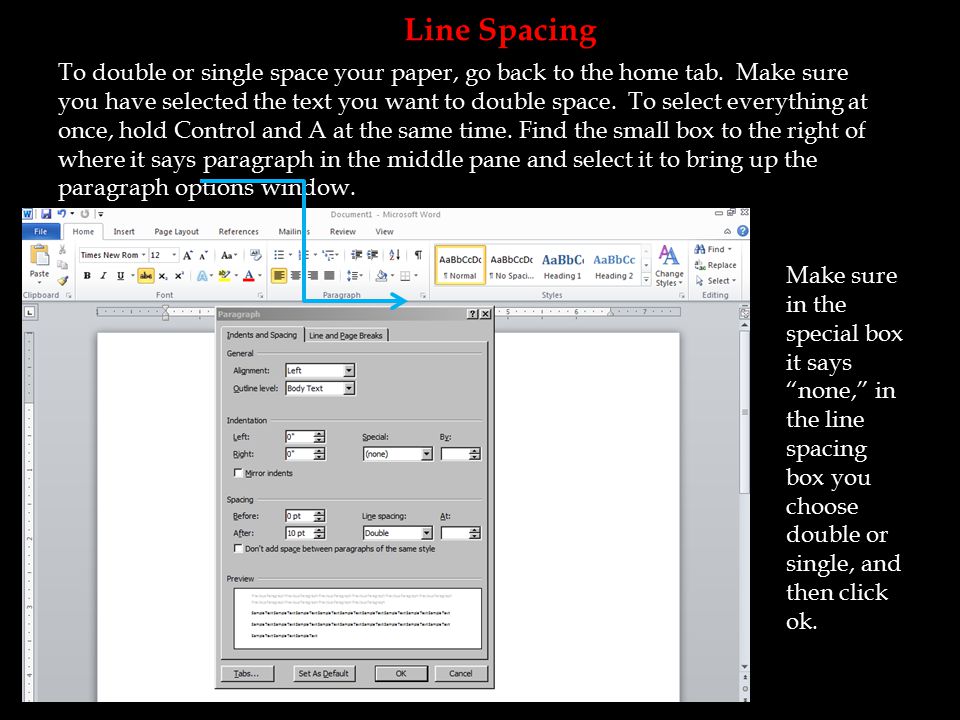Toggle Strikethrough formatting
The image size is (960, 720).
click(x=146, y=276)
